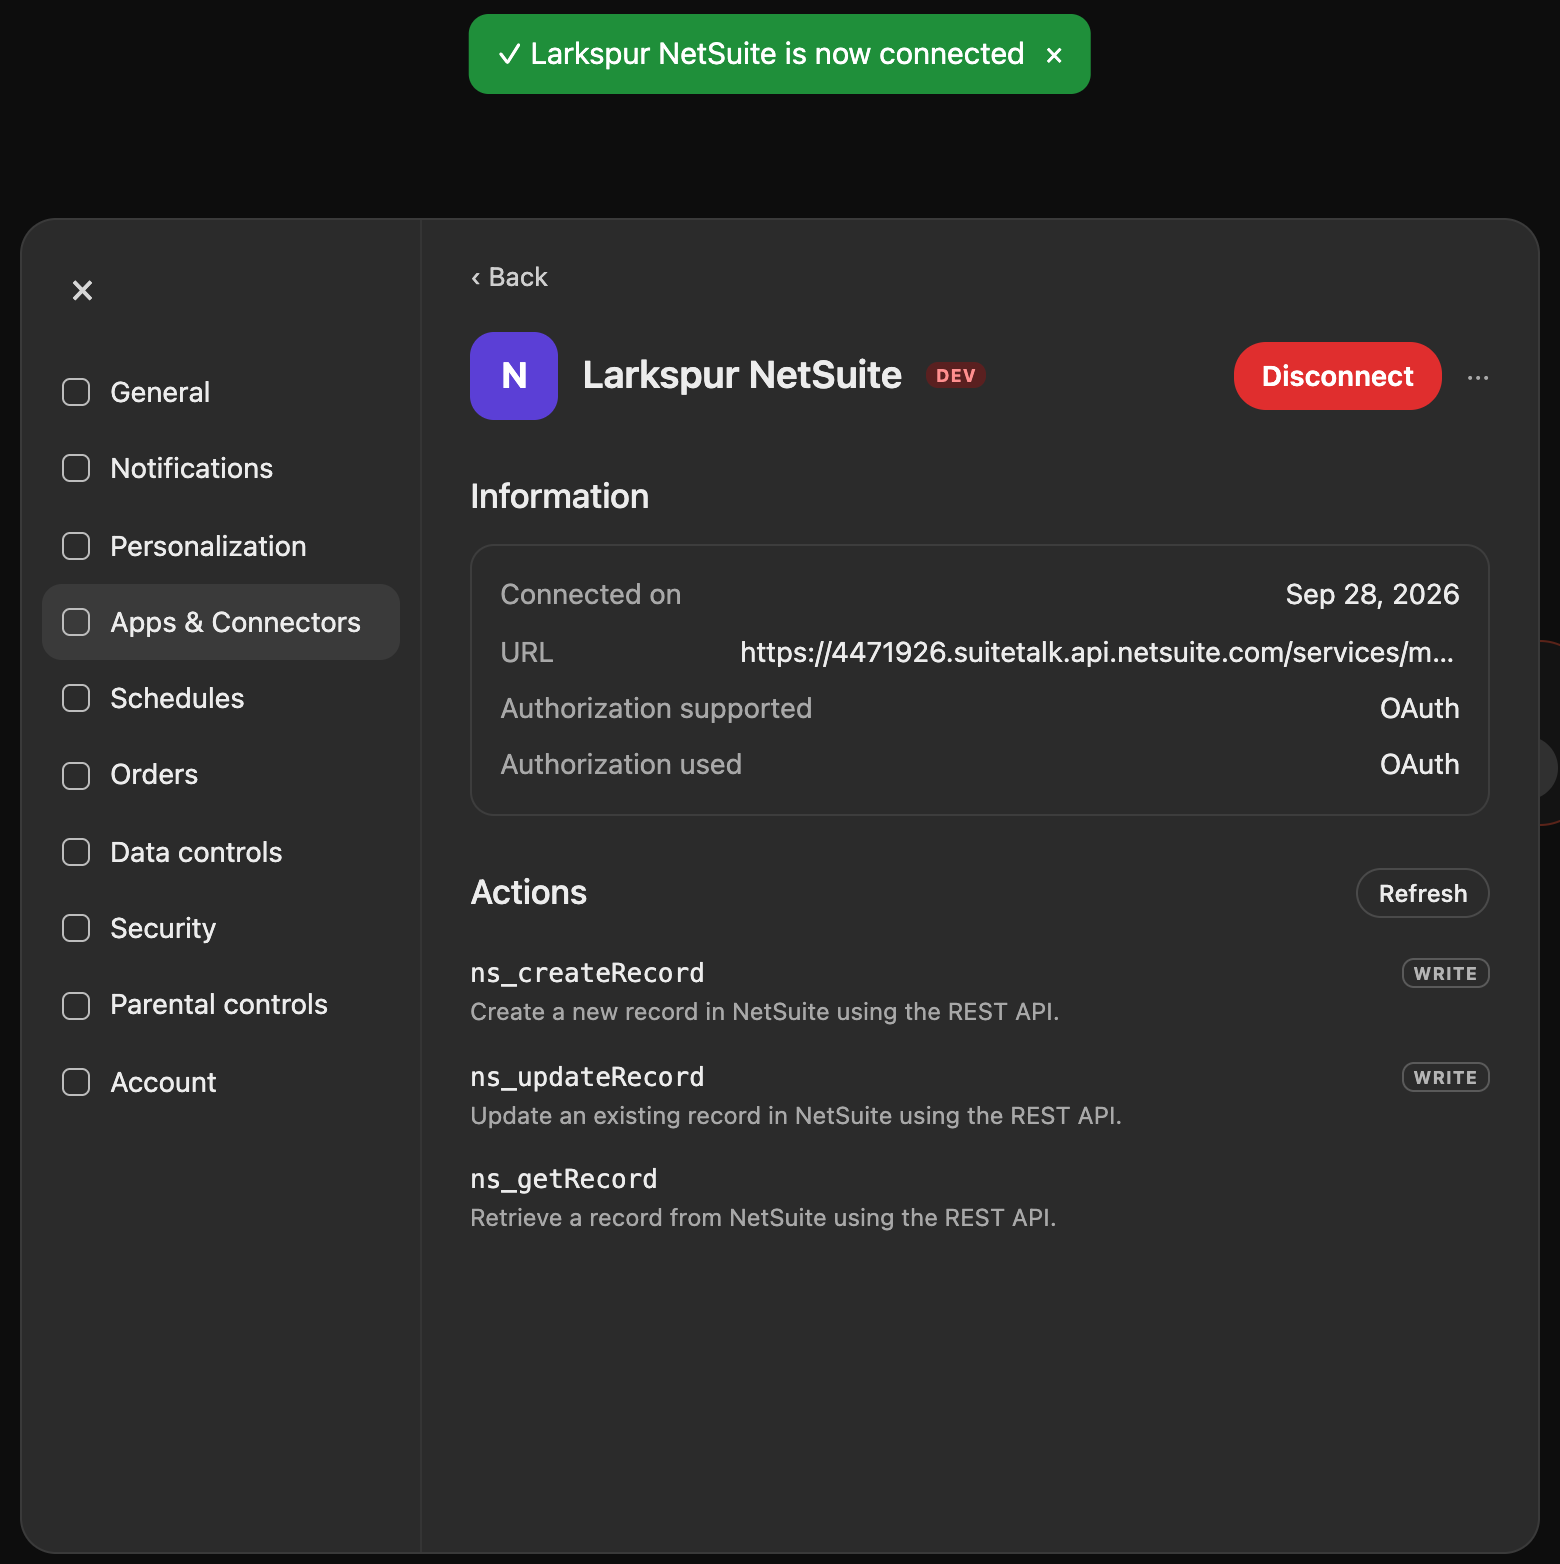Viewport: 1560px width, 1564px height.
Task: Open the Apps & Connectors settings tab
Action: tap(221, 622)
